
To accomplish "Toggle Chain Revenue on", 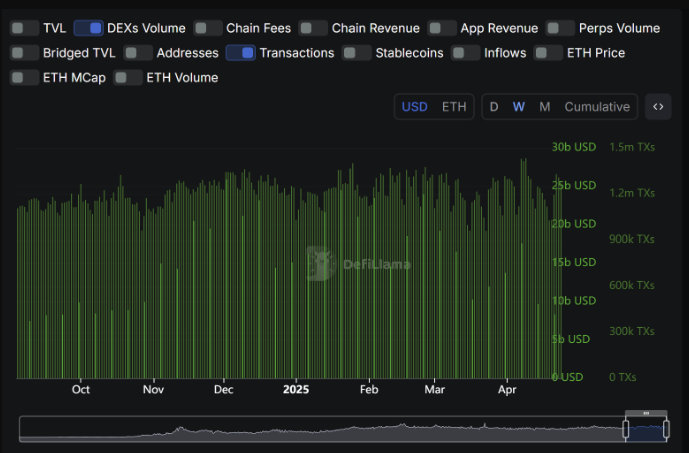I will [x=313, y=28].
